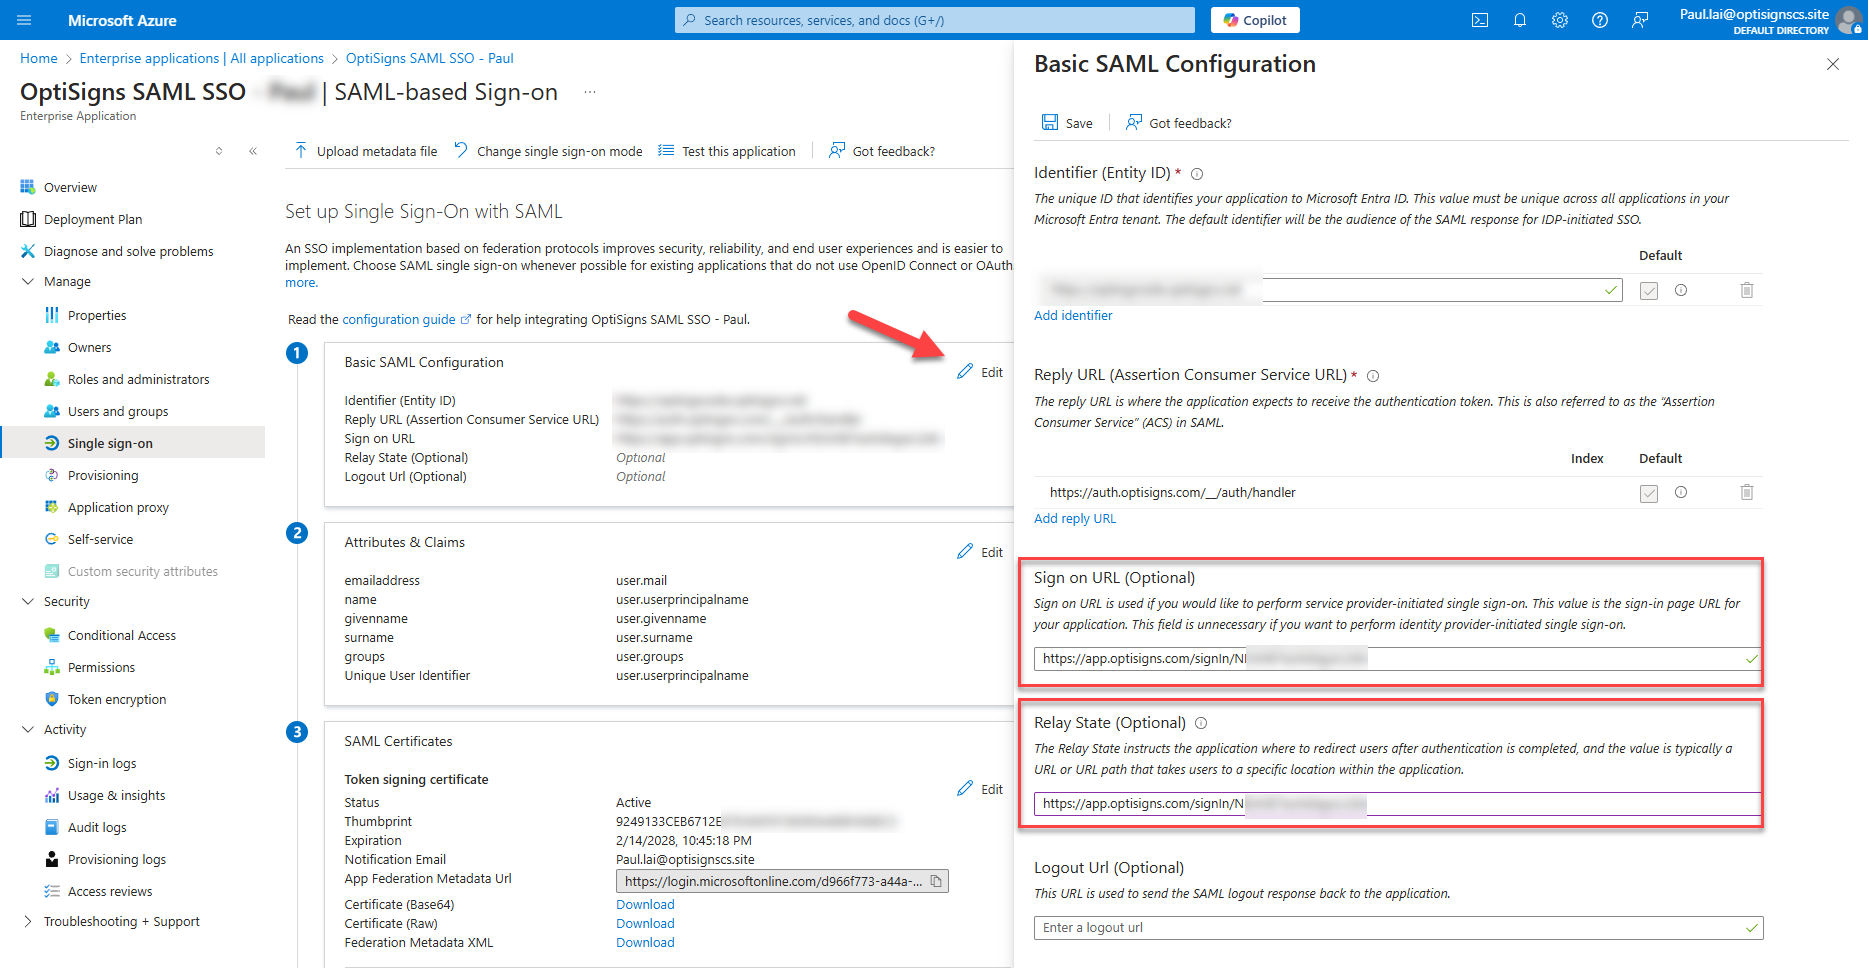Toggle default checkbox for auth.optisigns.com reply URL
This screenshot has height=968, width=1868.
click(x=1649, y=493)
